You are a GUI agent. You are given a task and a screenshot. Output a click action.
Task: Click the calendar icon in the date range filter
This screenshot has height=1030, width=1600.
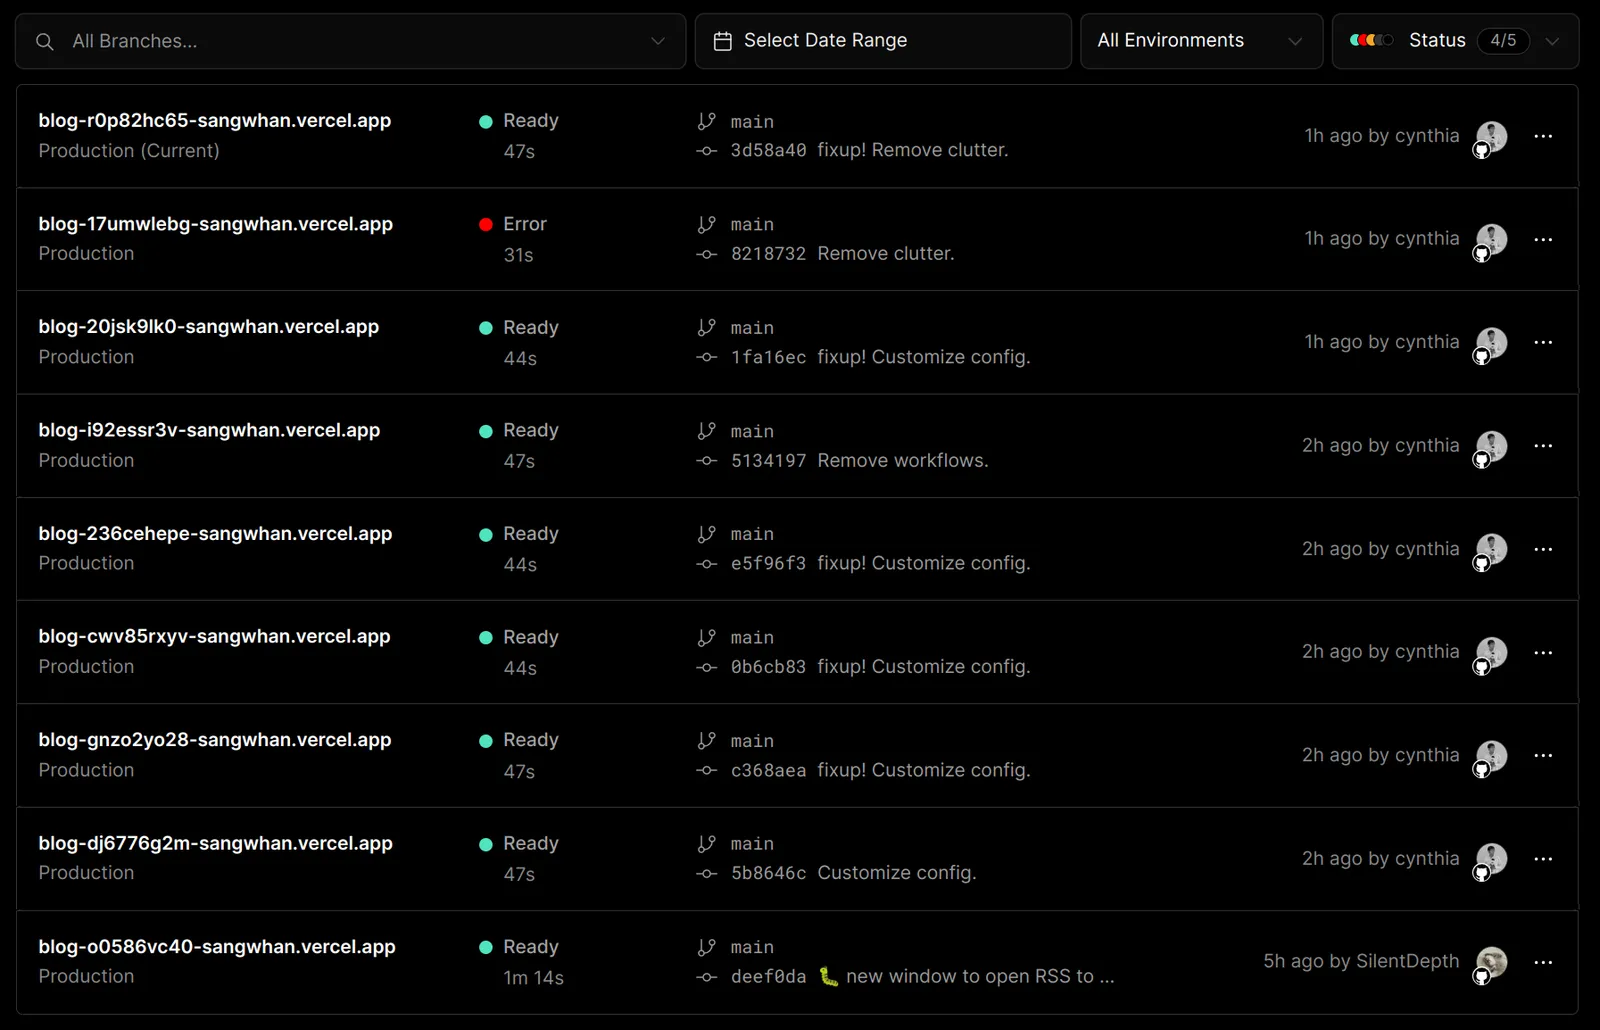point(722,41)
